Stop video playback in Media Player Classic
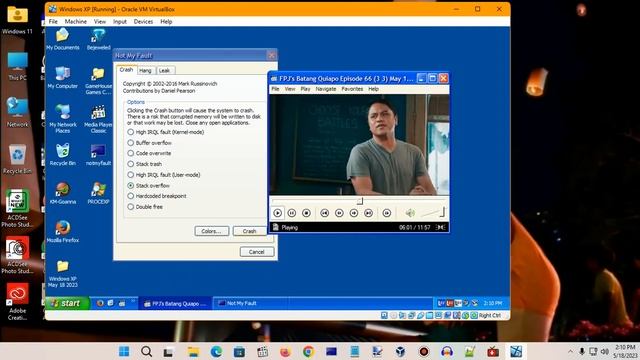 point(307,213)
